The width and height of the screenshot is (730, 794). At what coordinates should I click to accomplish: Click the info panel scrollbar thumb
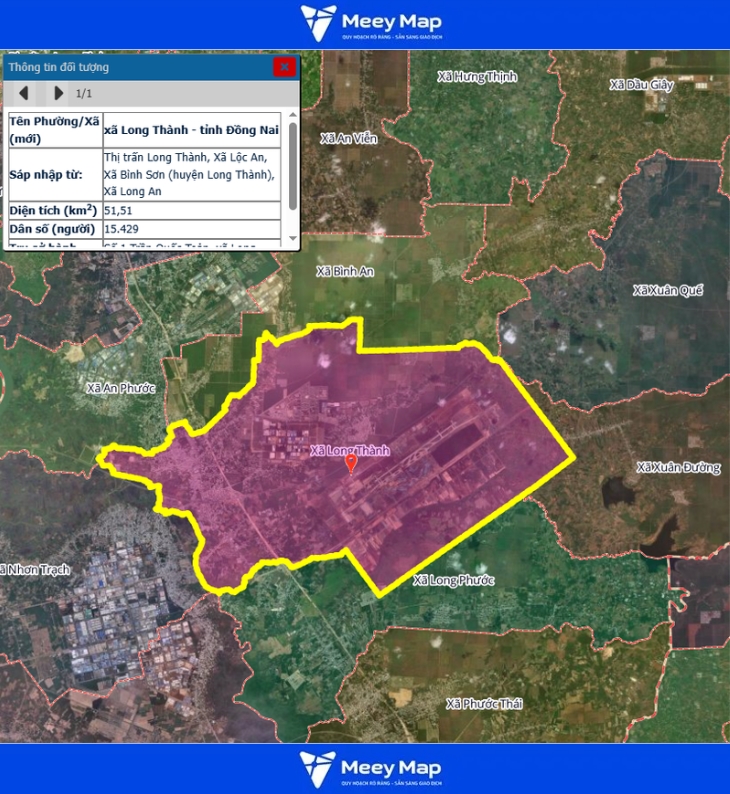pyautogui.click(x=292, y=165)
